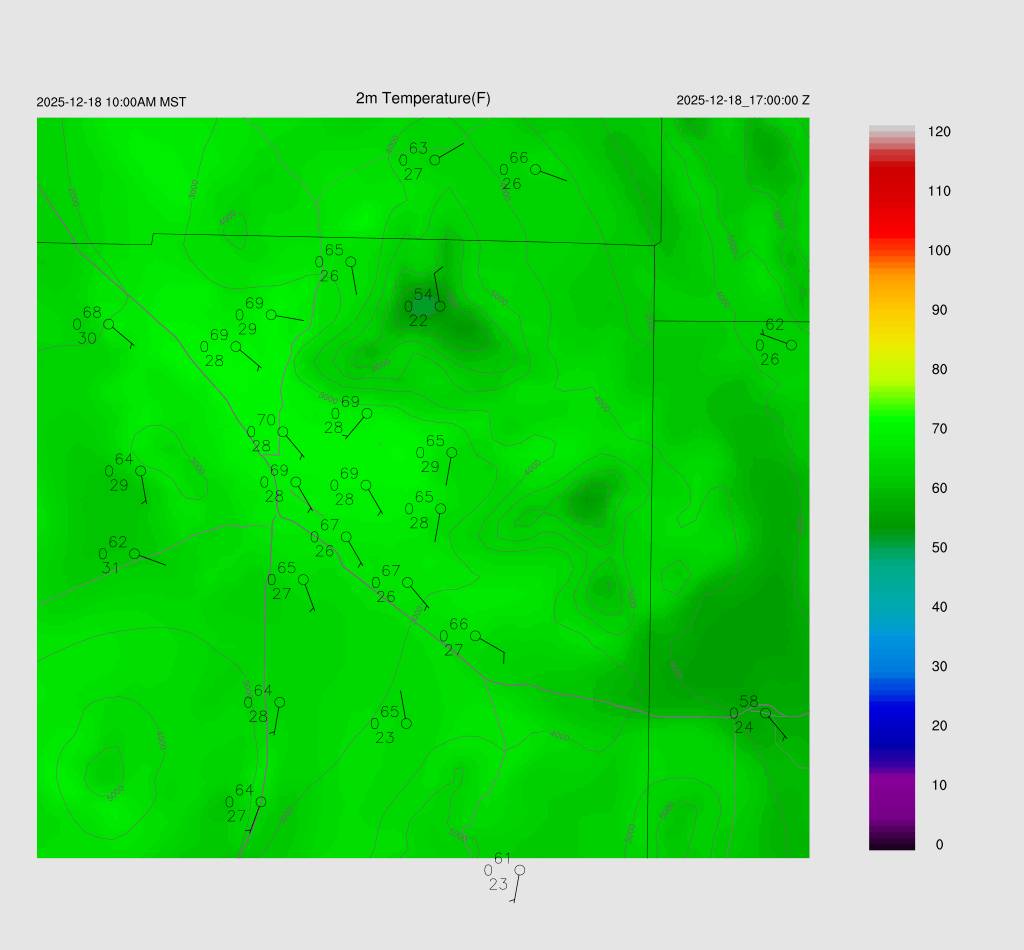Click the 10:00AM MST local timestamp
Screen dimensions: 1024x950
[x=111, y=102]
